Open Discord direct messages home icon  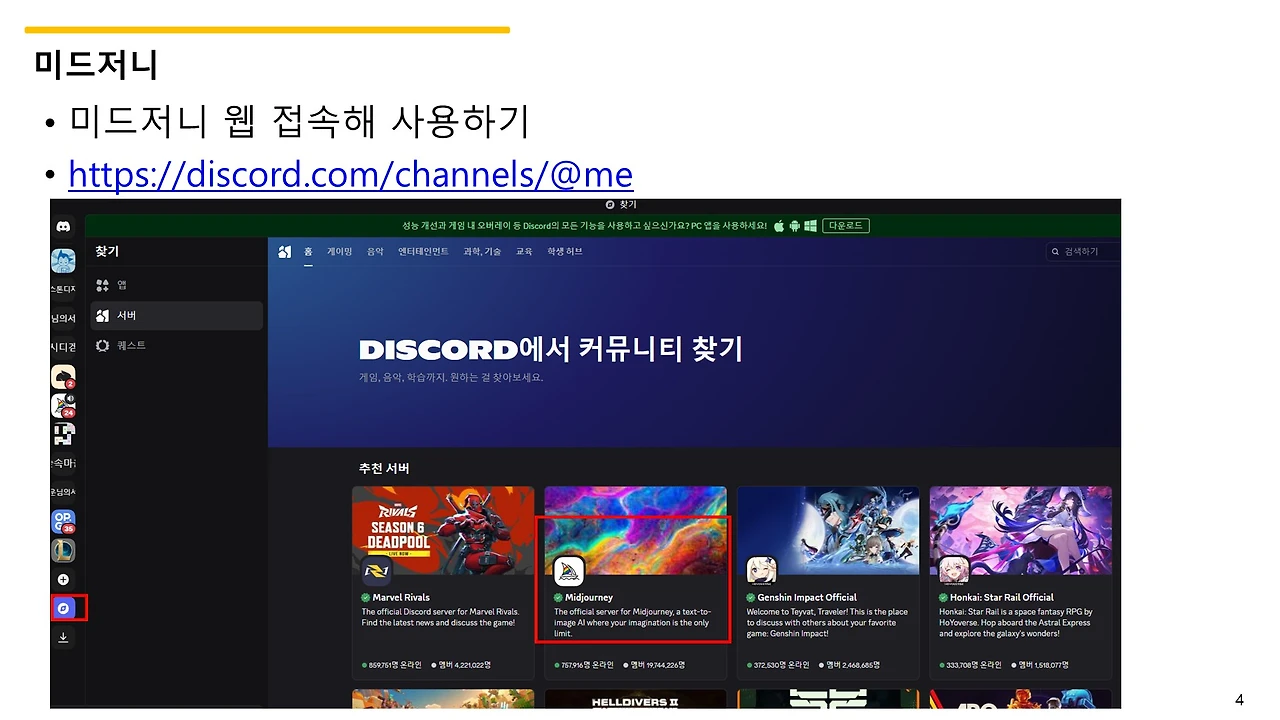[63, 226]
